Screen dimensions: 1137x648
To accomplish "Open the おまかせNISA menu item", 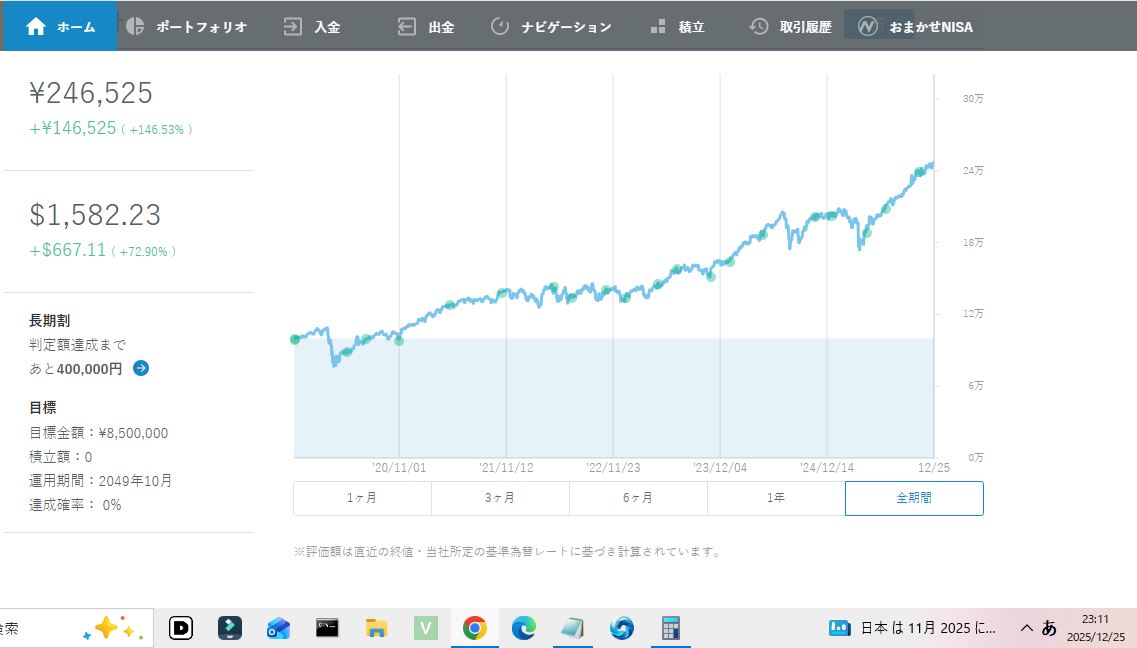I will coord(916,27).
